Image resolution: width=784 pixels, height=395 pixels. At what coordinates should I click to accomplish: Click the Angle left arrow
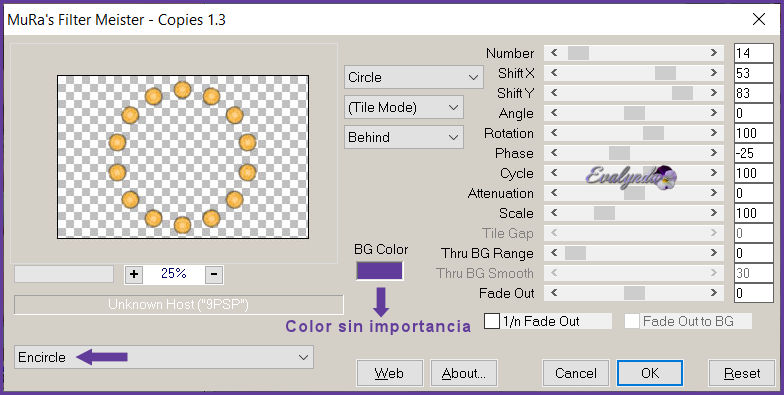point(554,113)
